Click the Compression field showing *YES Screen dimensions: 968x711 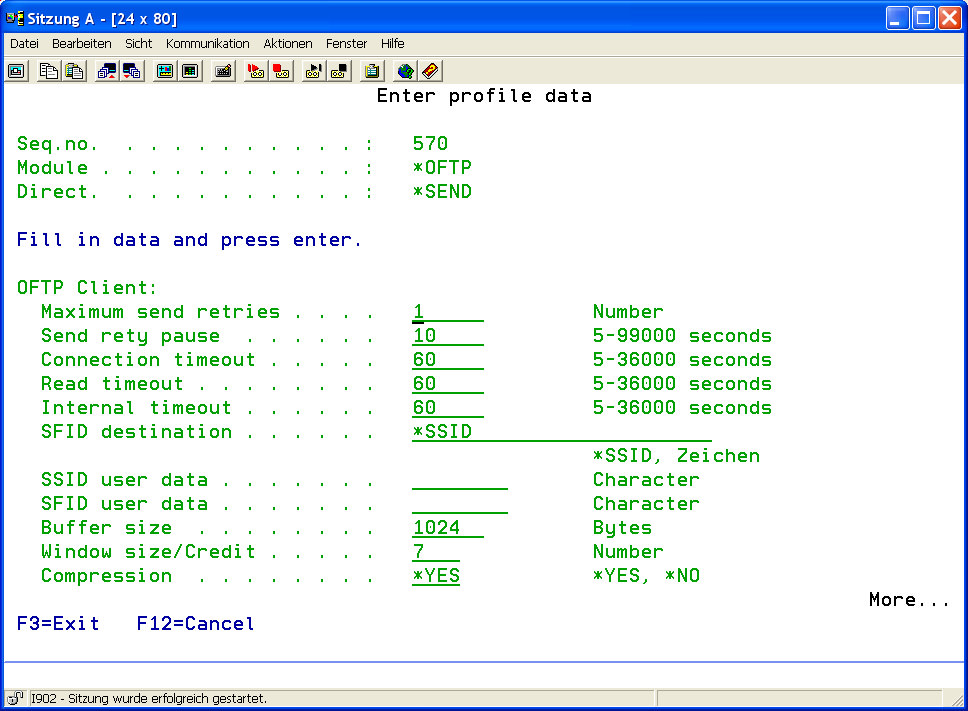coord(435,576)
